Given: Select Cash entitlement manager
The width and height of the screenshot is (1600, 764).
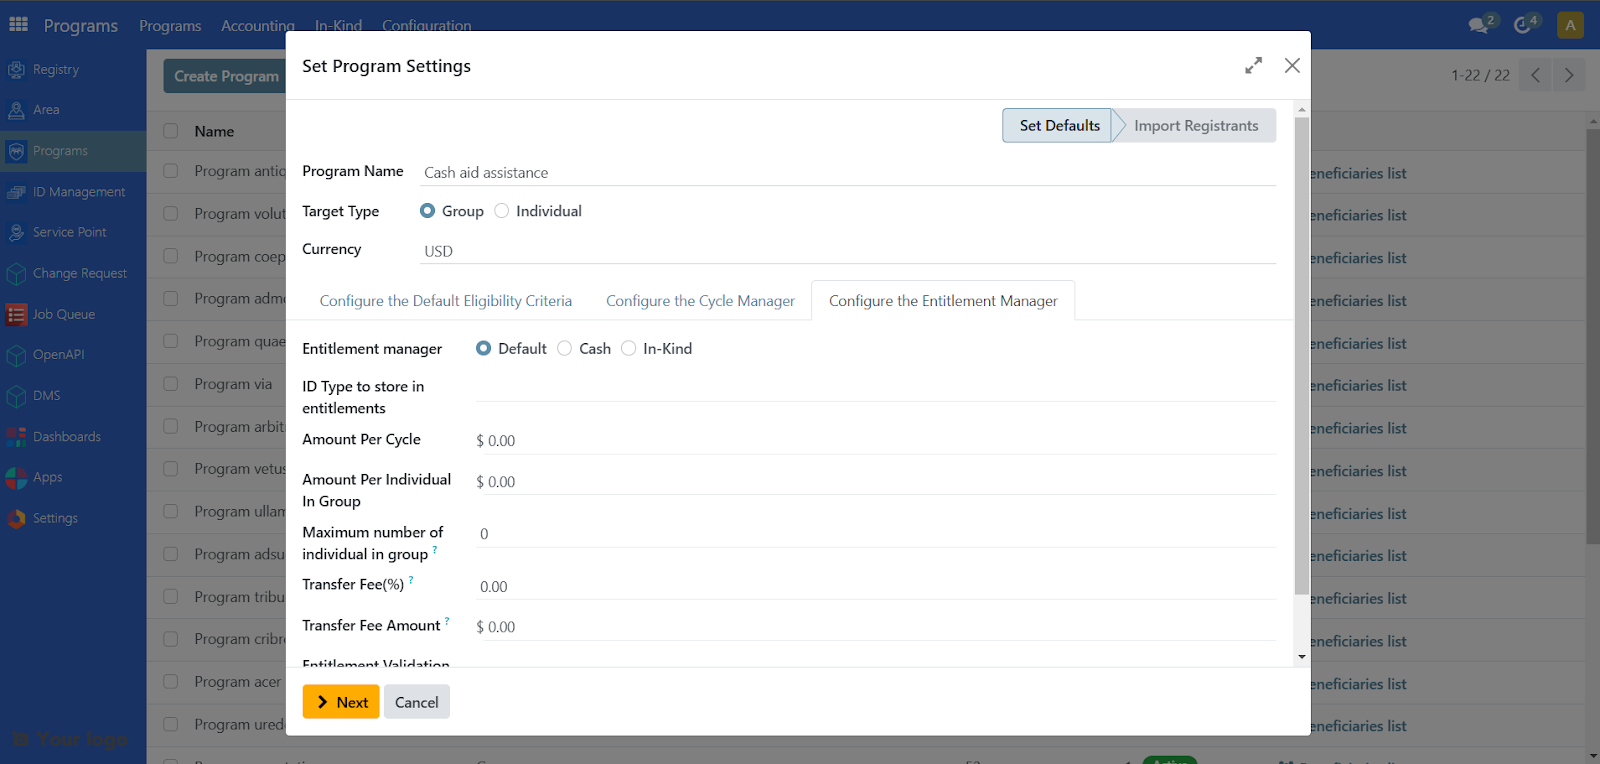Looking at the screenshot, I should (565, 348).
